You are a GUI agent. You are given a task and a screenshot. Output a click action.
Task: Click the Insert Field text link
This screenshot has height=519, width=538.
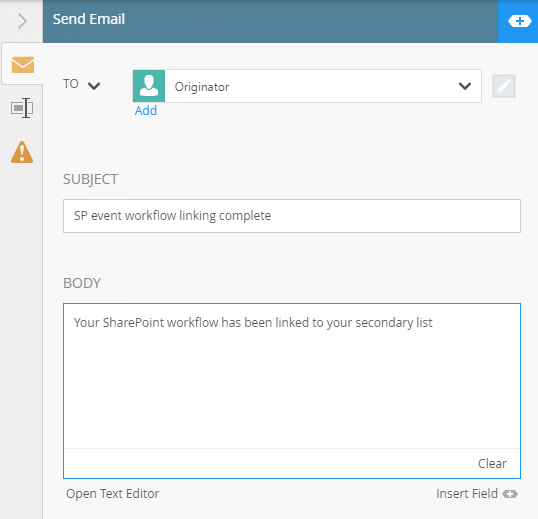pos(467,494)
